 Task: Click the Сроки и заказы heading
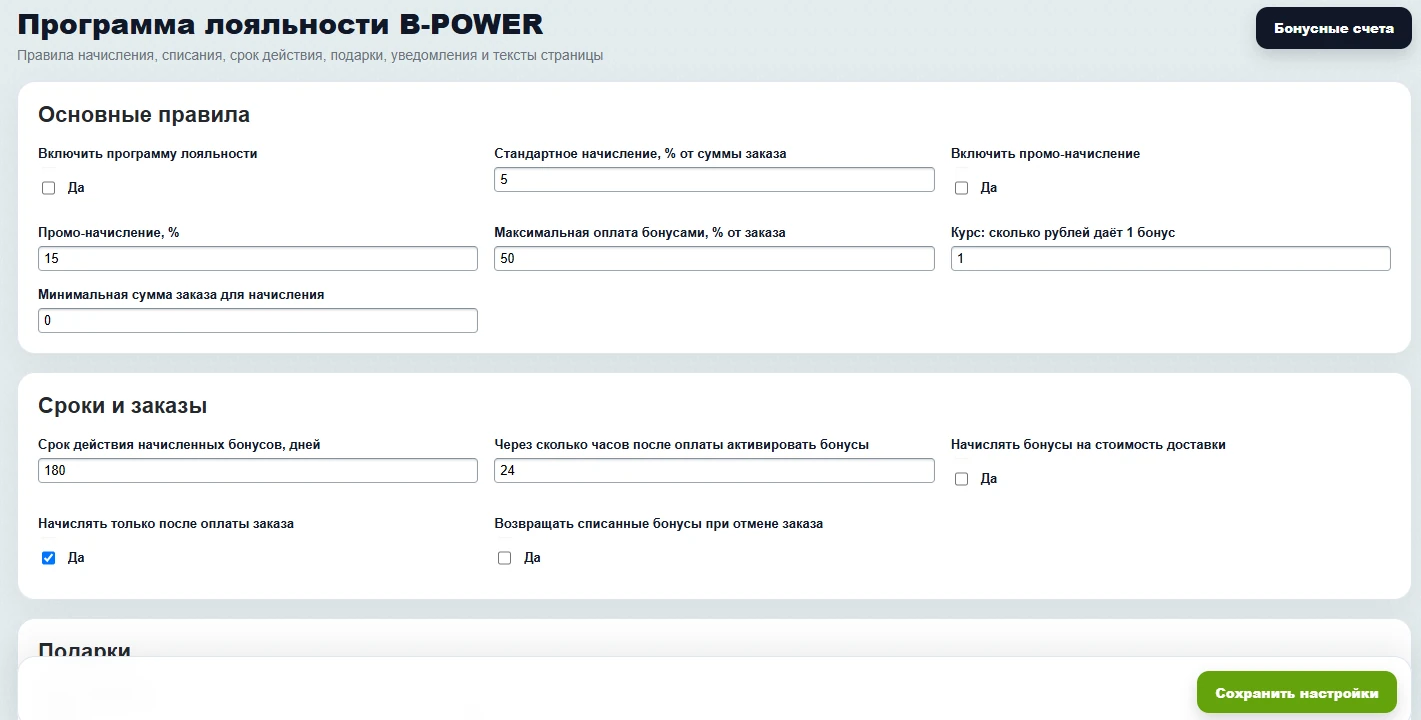pos(123,406)
